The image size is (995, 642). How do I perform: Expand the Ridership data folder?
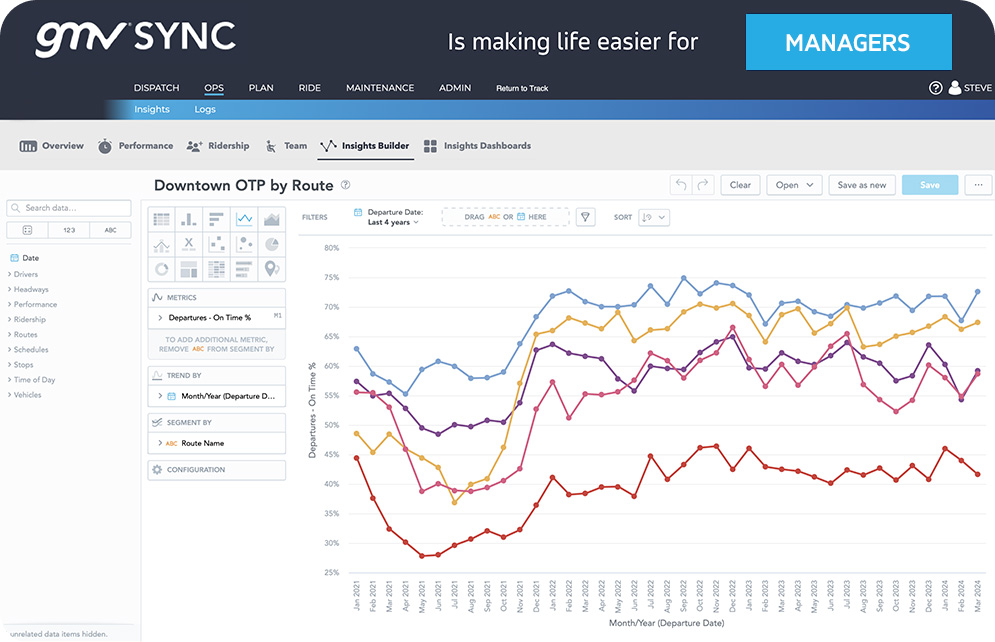[x=30, y=319]
